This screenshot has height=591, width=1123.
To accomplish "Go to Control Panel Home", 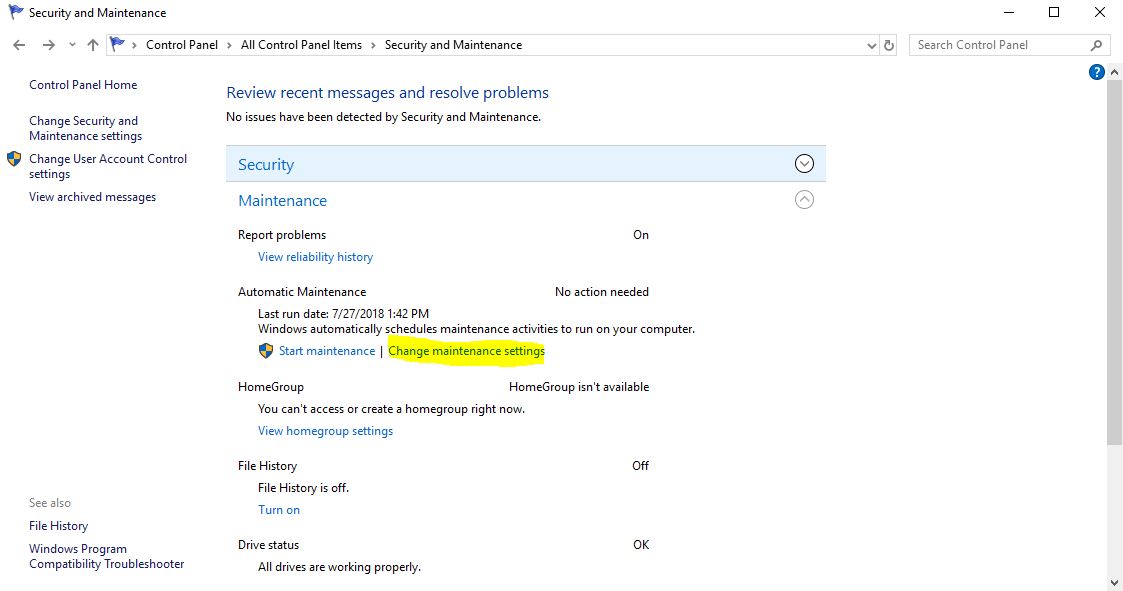I will pos(82,84).
